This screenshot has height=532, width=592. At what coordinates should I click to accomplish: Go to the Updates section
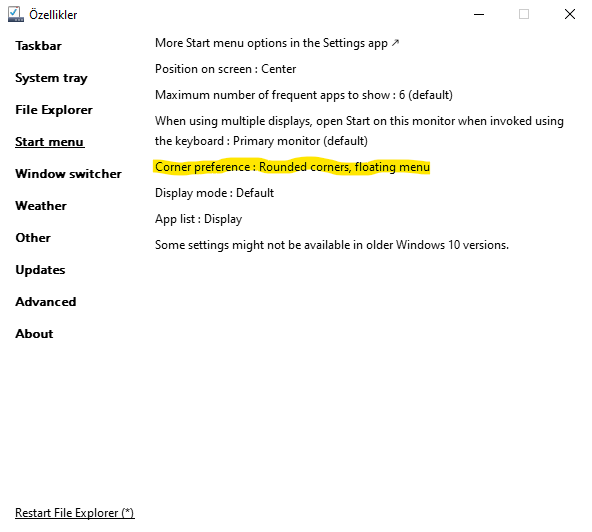[x=40, y=270]
